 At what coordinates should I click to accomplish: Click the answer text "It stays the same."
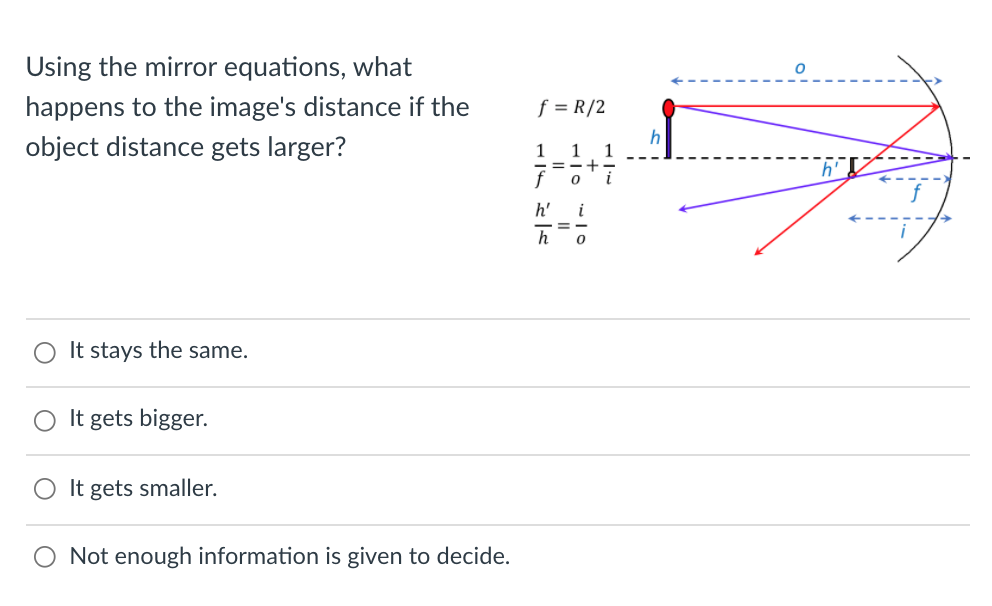[158, 350]
